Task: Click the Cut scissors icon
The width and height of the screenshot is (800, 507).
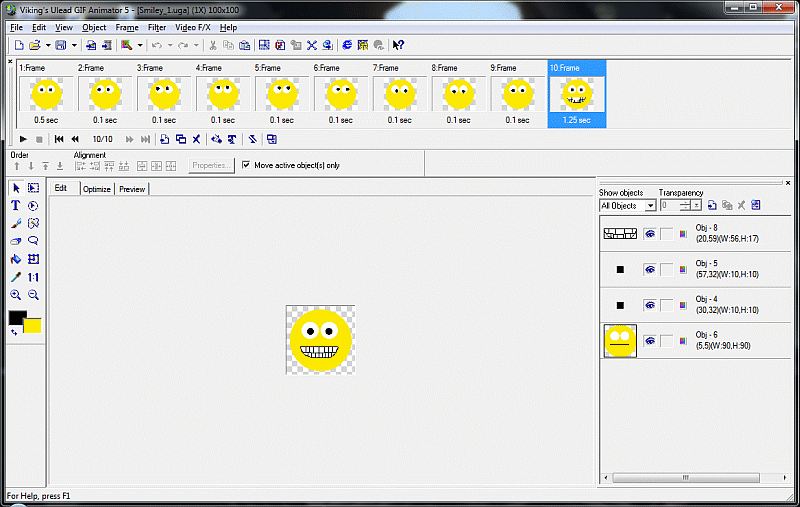Action: point(213,45)
